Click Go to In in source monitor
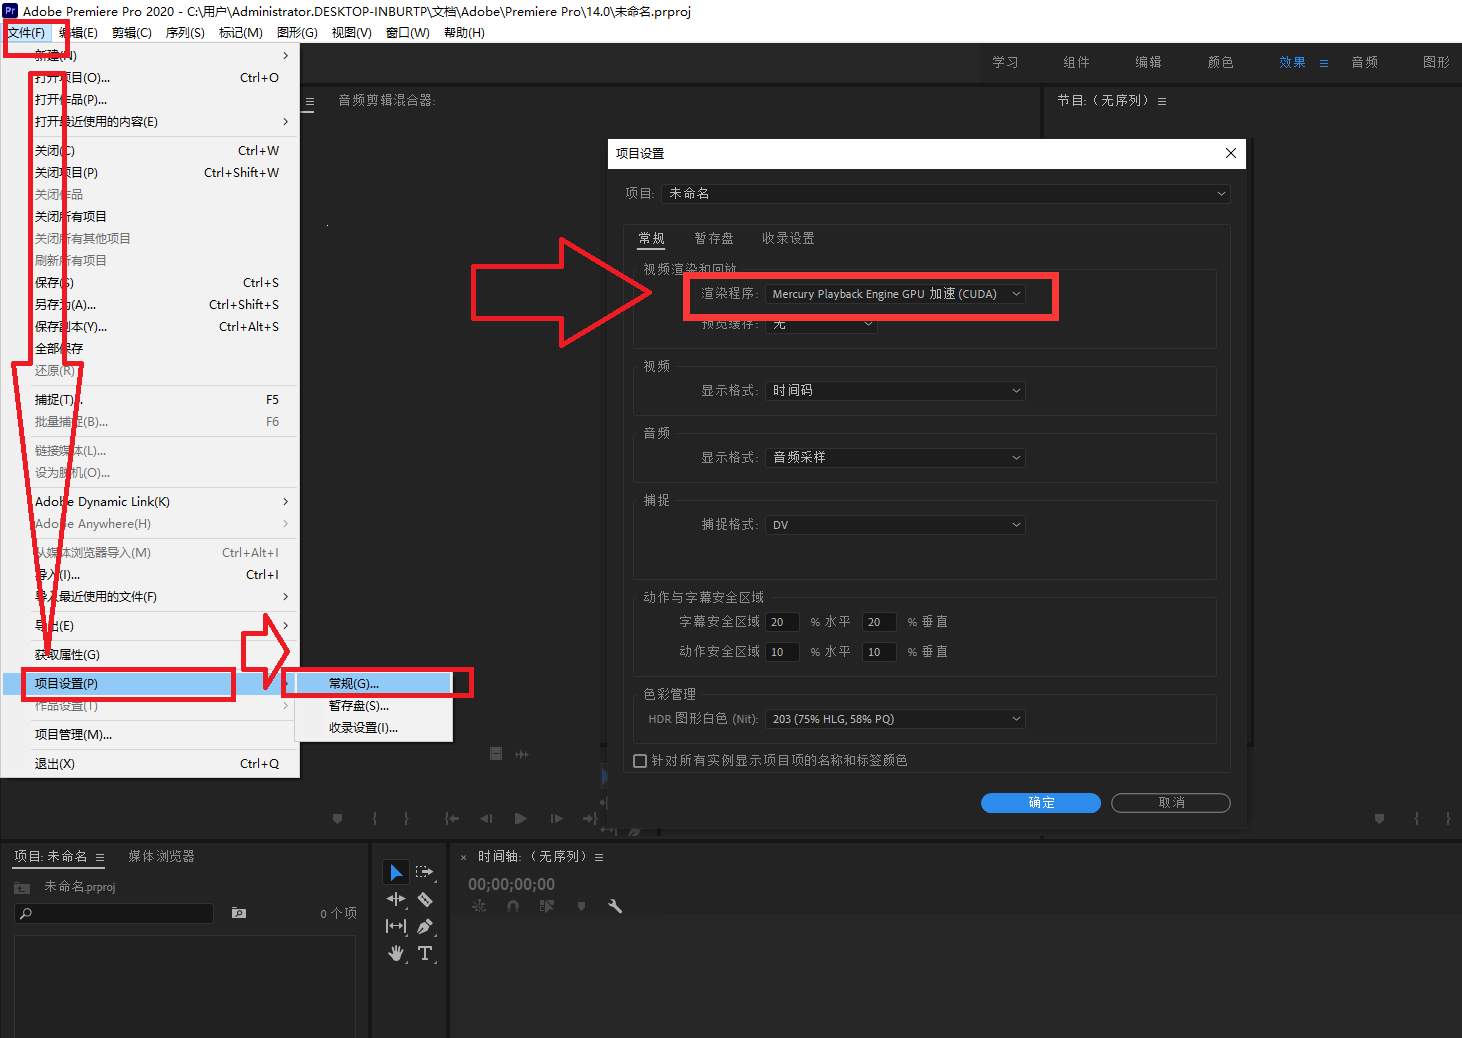 (452, 818)
